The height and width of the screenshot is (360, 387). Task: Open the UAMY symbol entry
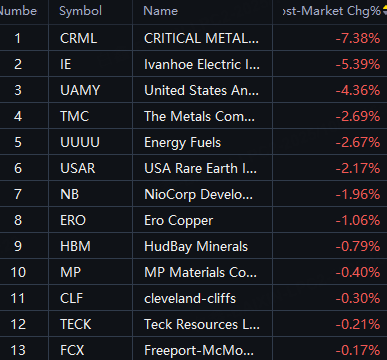pyautogui.click(x=80, y=90)
